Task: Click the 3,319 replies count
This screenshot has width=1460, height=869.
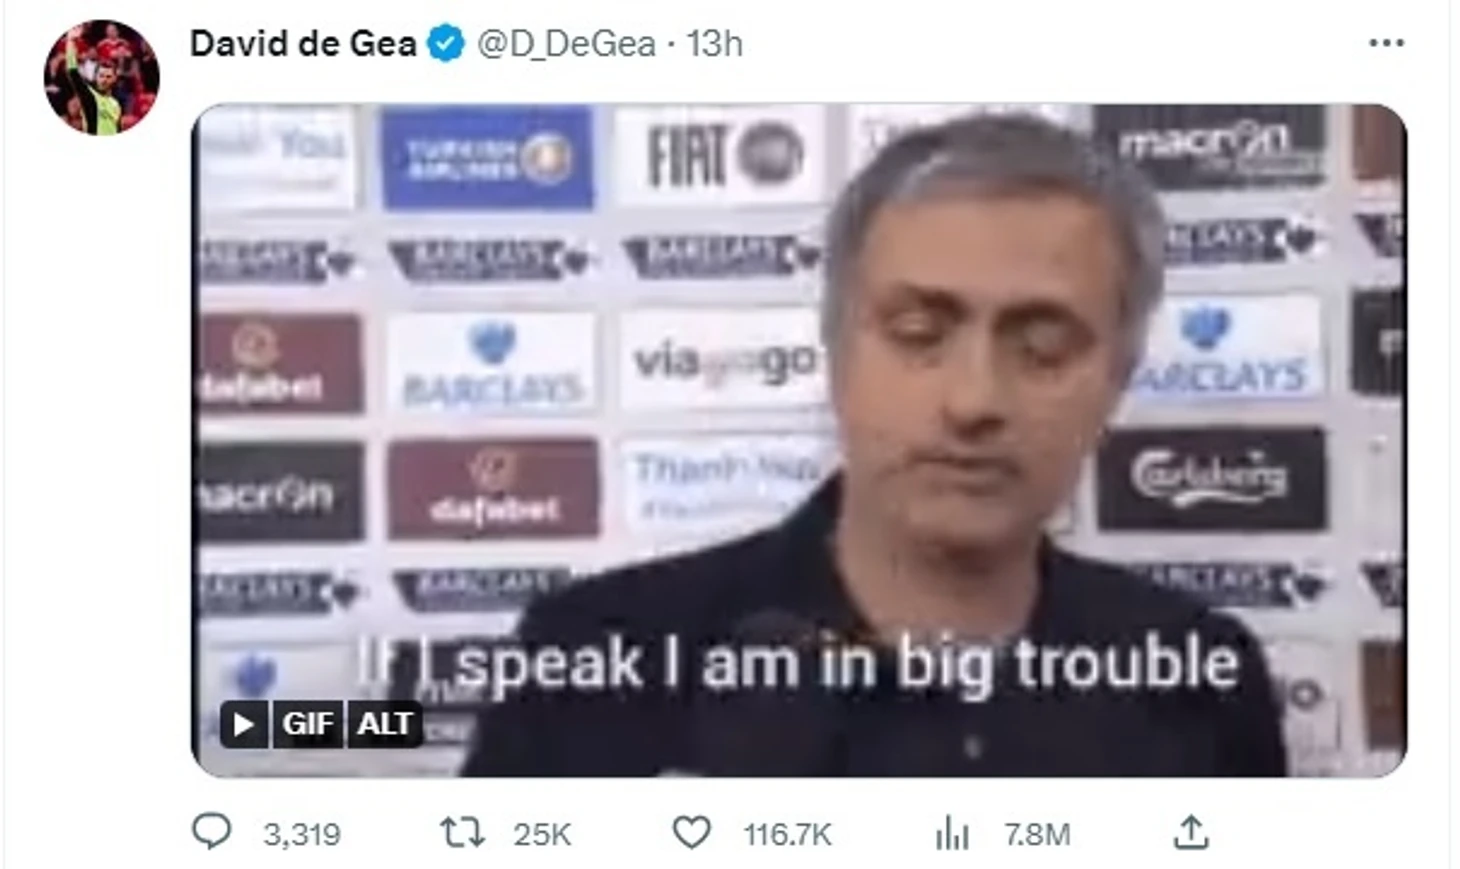Action: point(302,834)
